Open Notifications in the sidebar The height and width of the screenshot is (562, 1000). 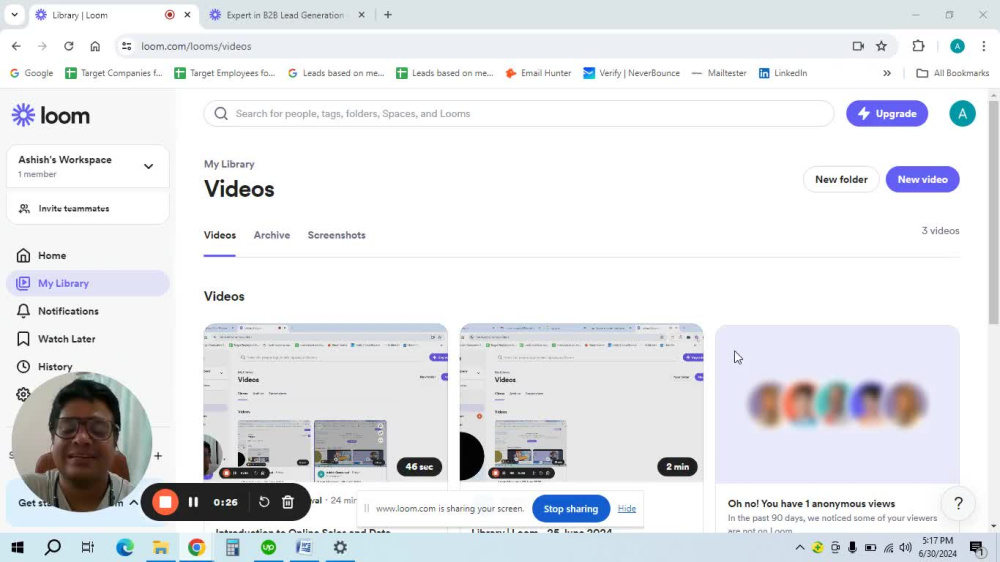pyautogui.click(x=88, y=311)
